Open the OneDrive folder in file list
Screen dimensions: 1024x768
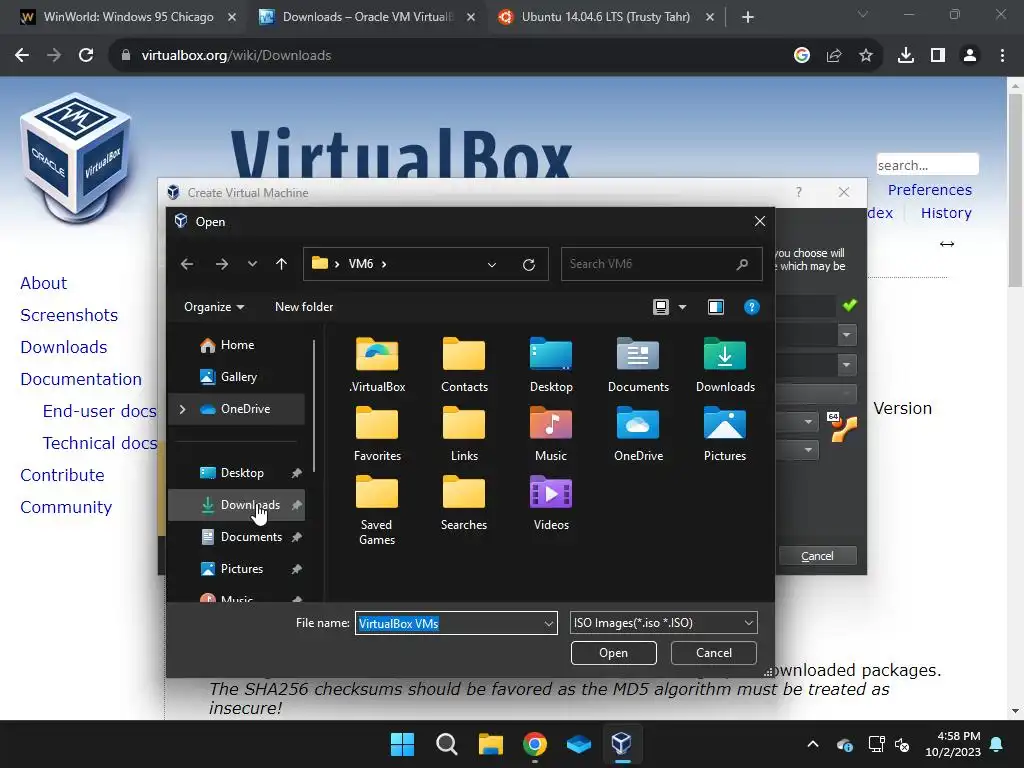pyautogui.click(x=638, y=434)
